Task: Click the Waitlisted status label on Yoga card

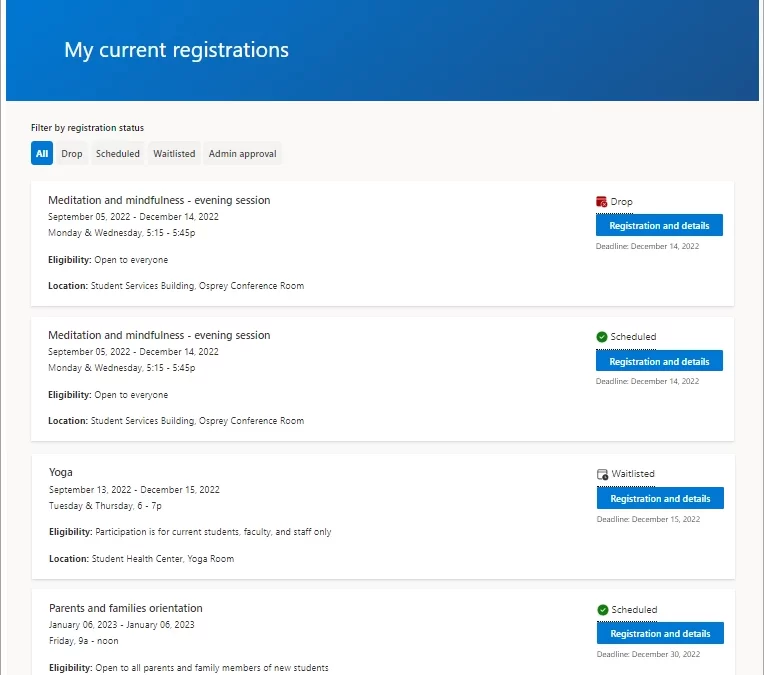Action: (x=633, y=474)
